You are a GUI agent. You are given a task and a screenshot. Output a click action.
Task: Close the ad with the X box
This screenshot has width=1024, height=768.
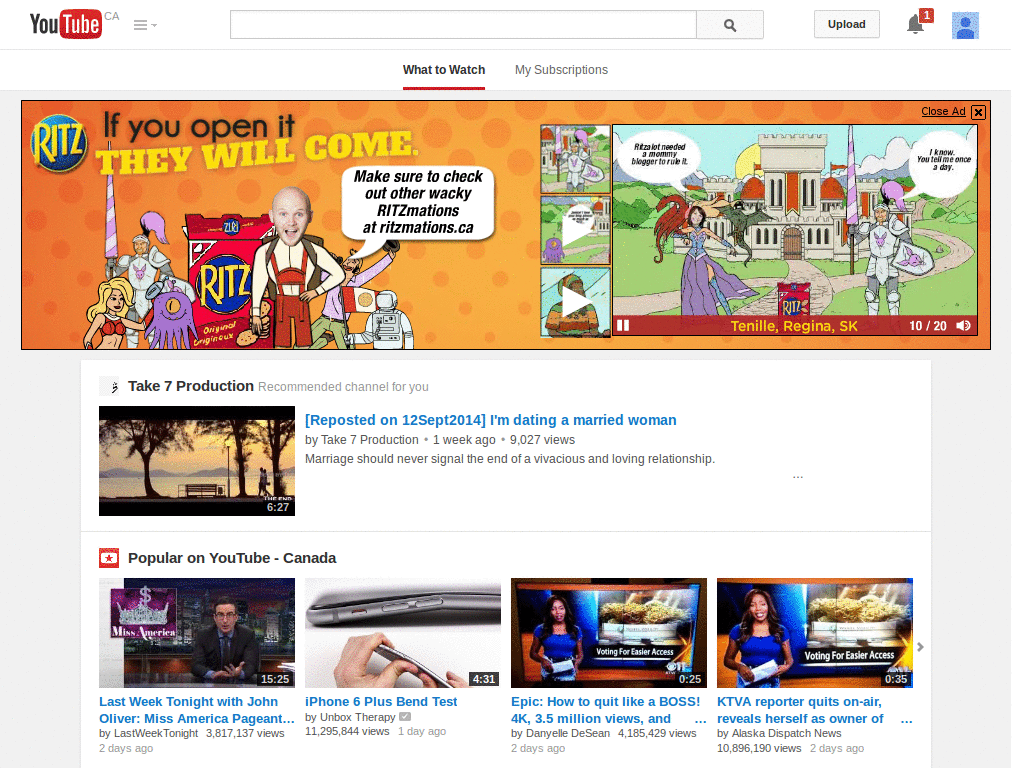coord(978,112)
